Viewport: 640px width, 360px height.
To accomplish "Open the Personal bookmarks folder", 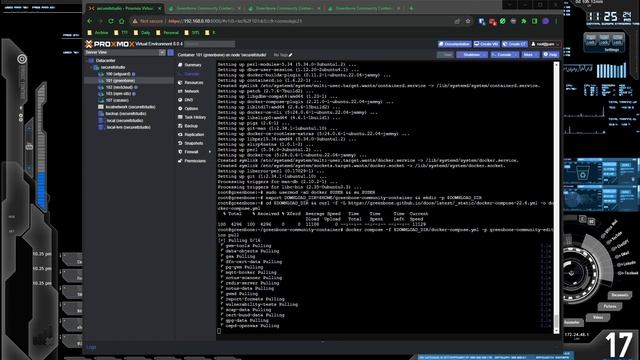I will (x=168, y=33).
